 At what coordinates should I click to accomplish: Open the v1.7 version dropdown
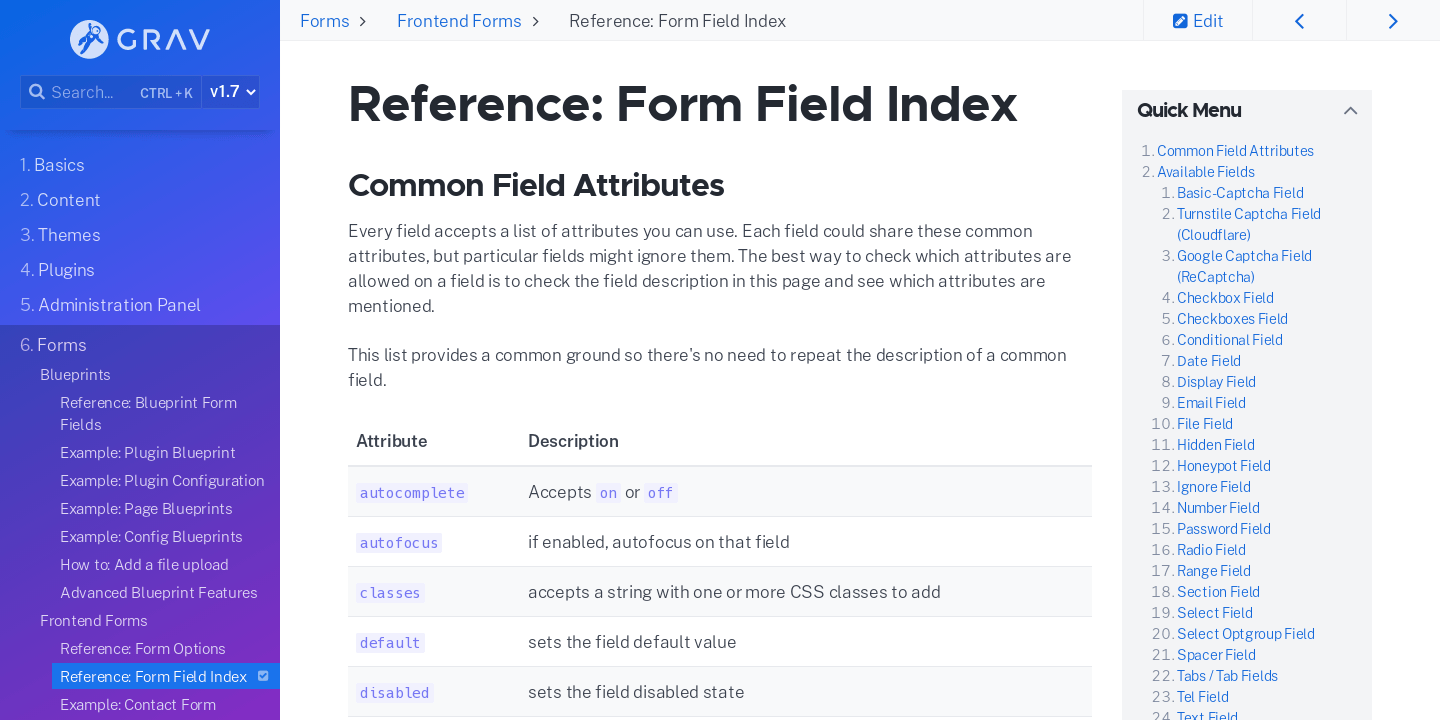tap(231, 92)
